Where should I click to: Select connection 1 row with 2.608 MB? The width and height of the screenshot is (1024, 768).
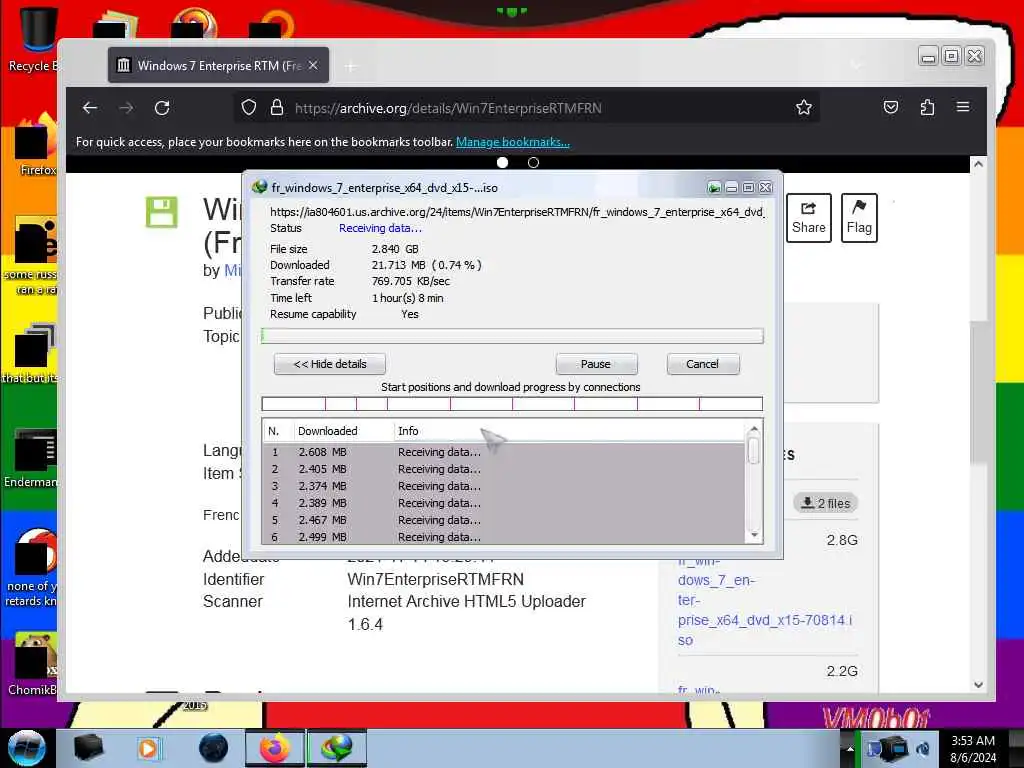click(504, 452)
